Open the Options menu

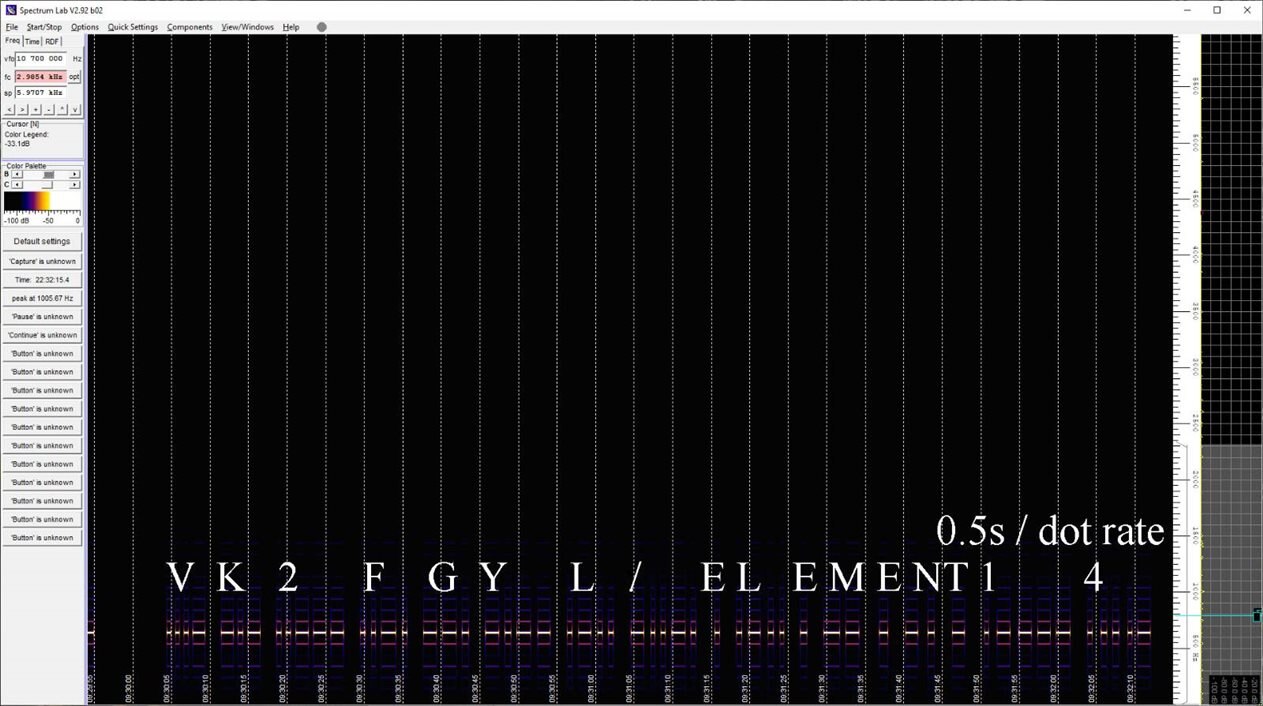(x=85, y=27)
